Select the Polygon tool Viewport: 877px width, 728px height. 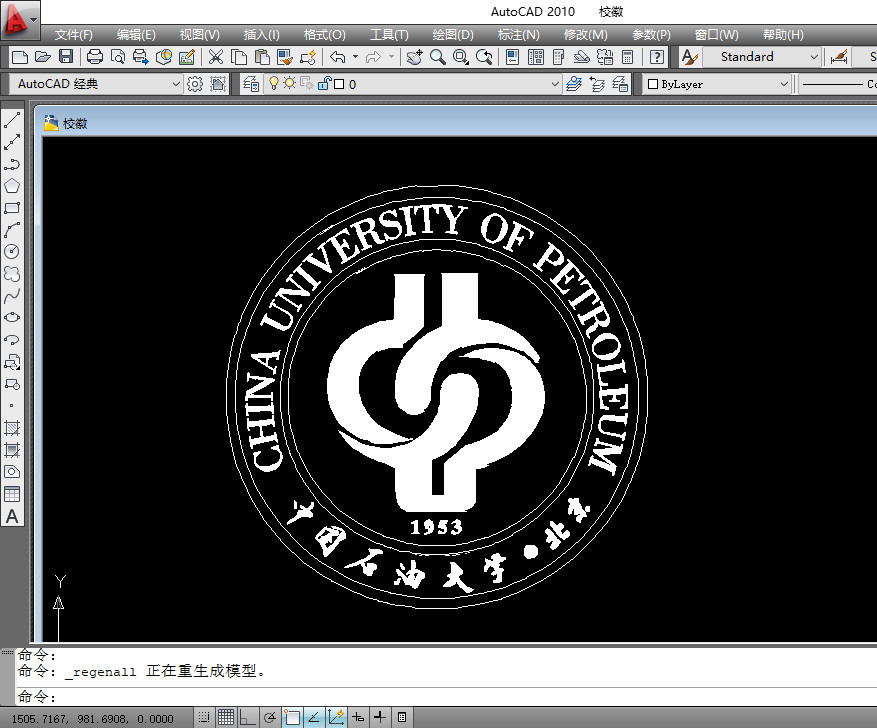pyautogui.click(x=12, y=186)
